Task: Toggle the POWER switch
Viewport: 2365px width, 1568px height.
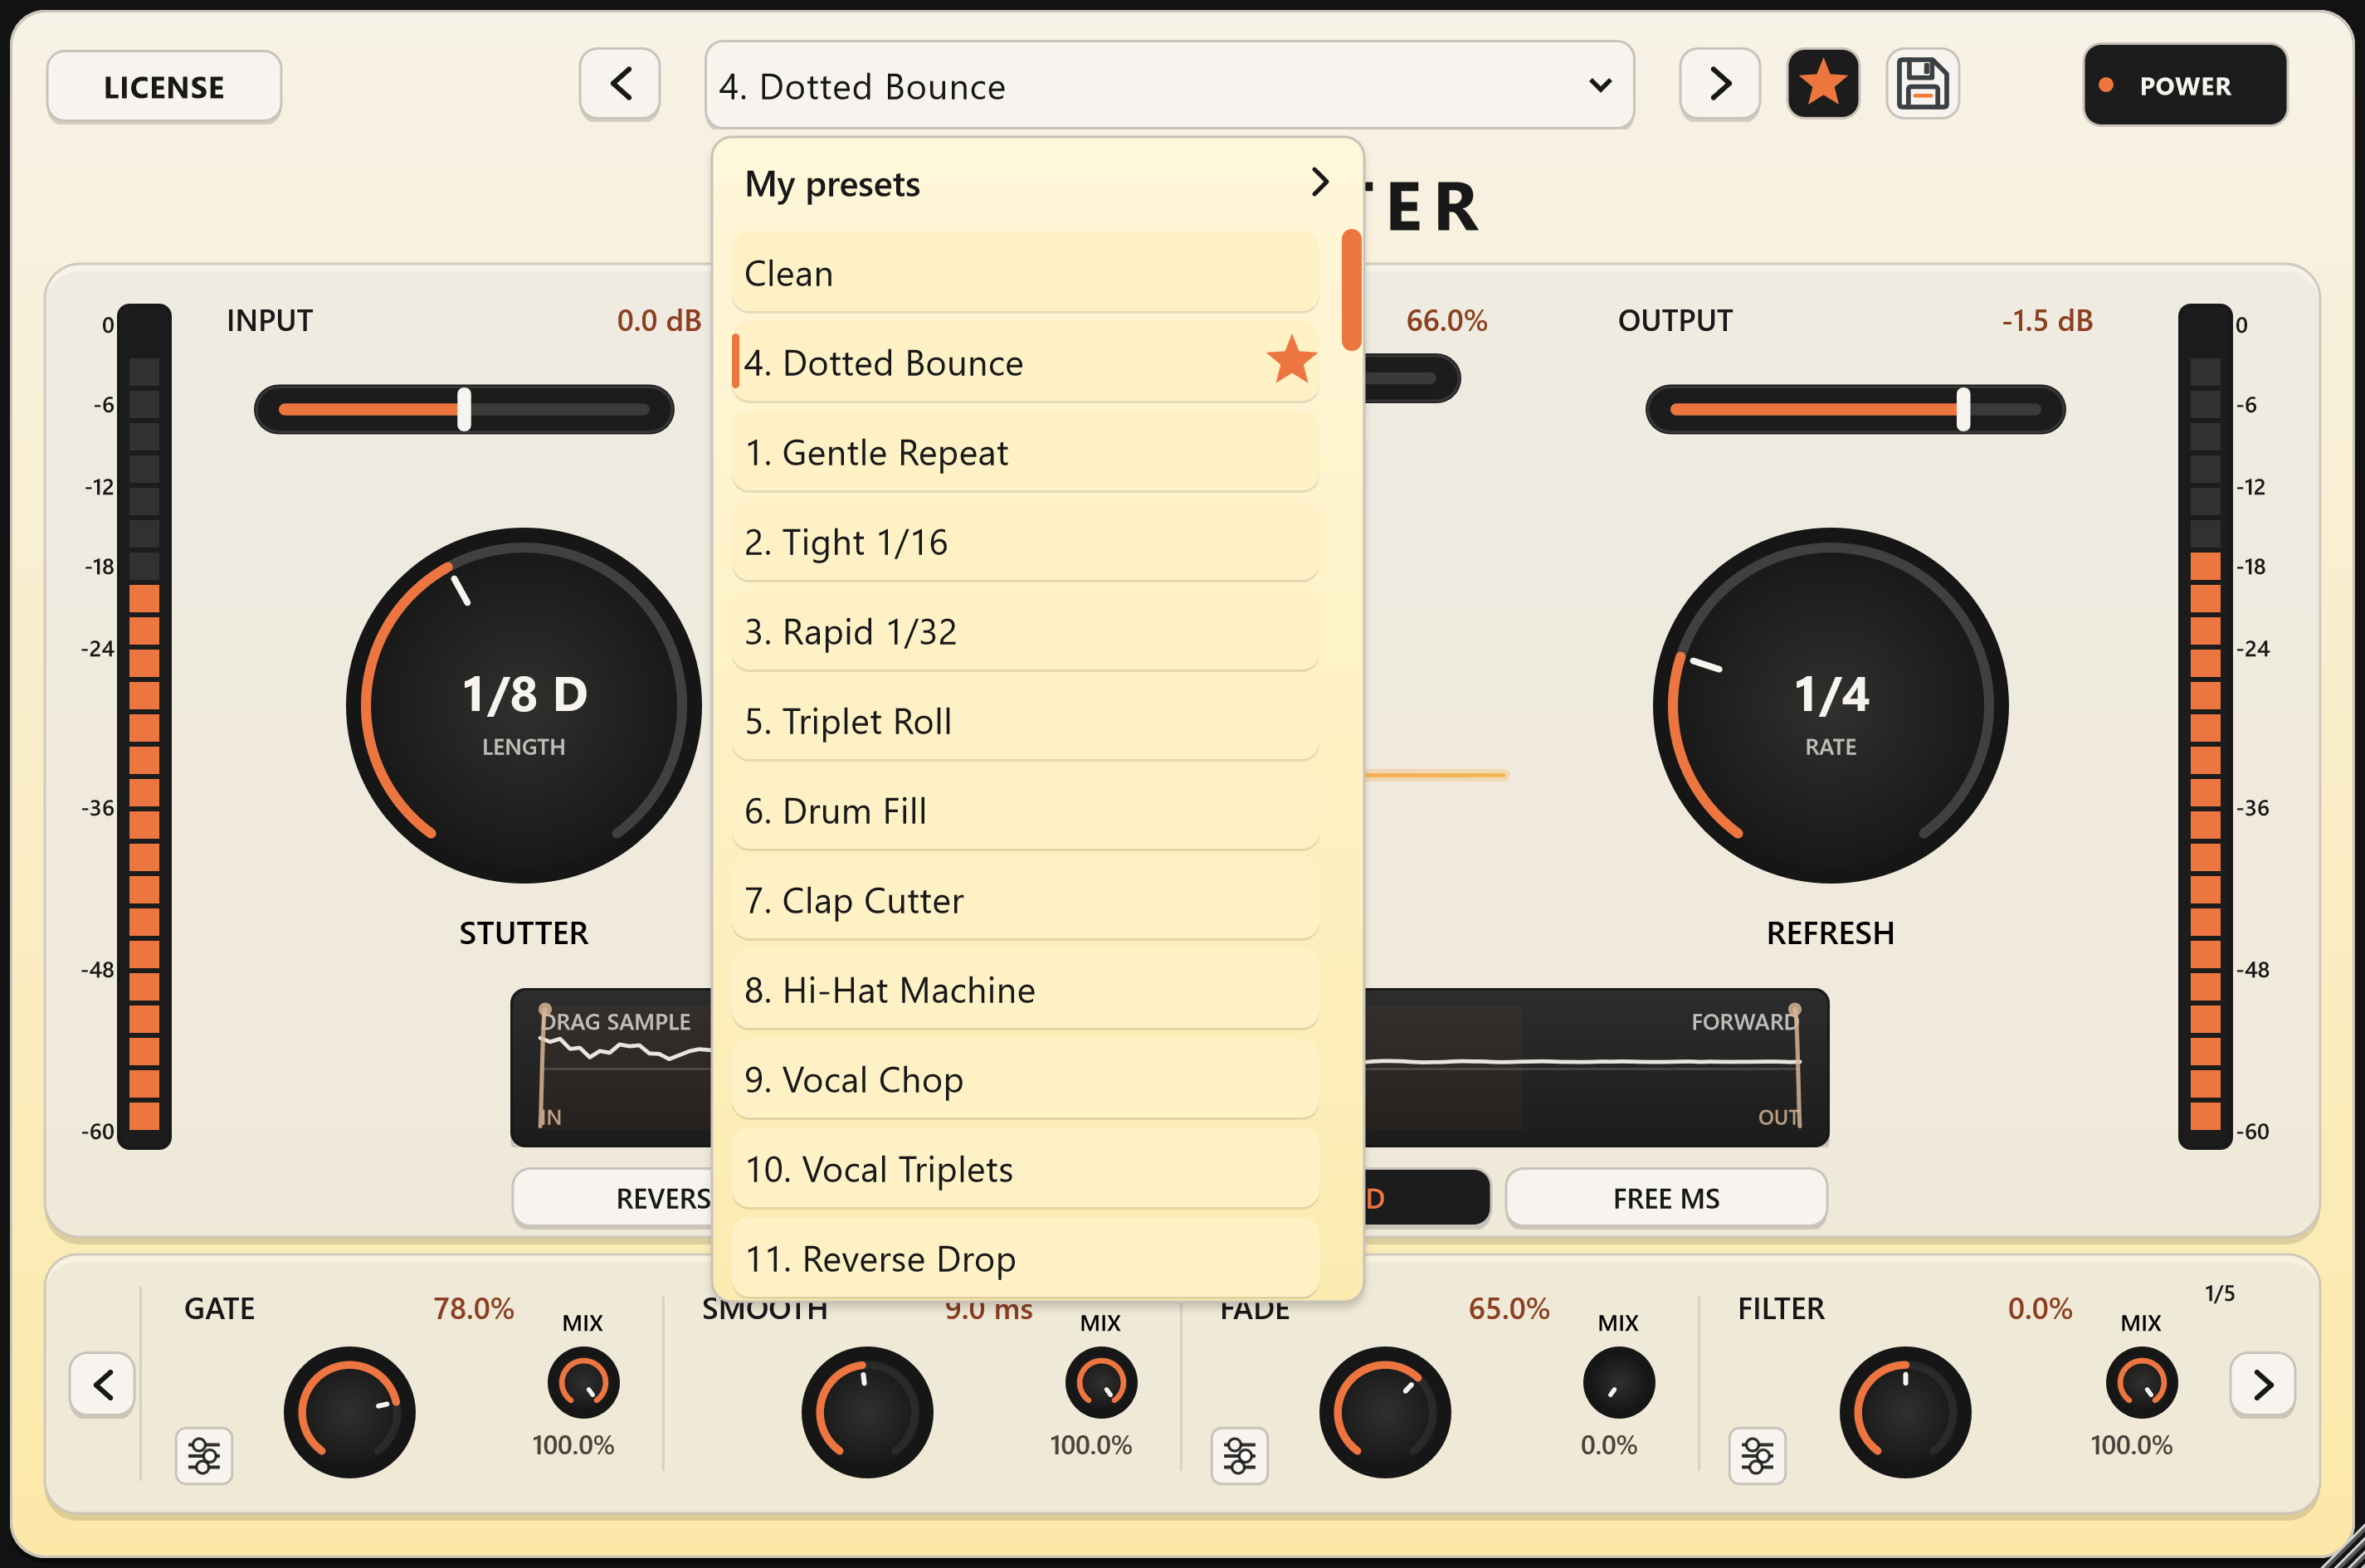Action: tap(2185, 85)
